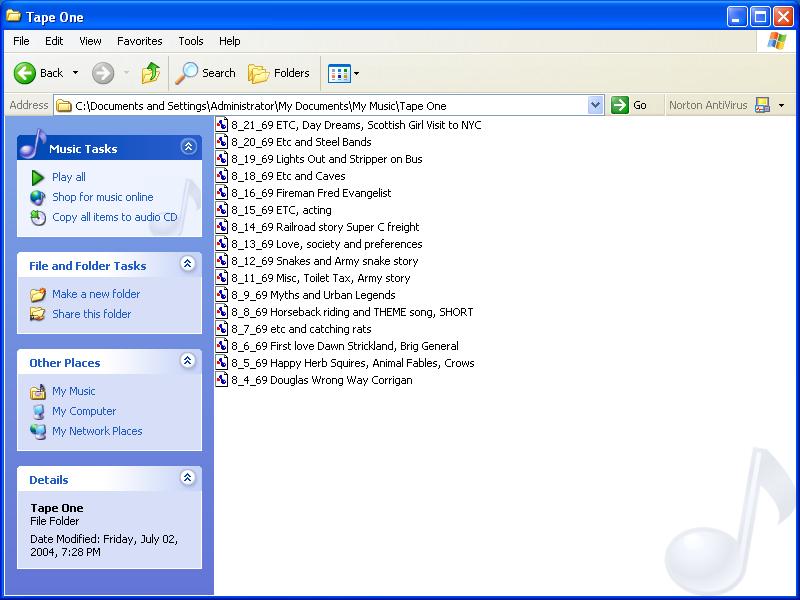The height and width of the screenshot is (600, 800).
Task: Collapse the File and Folder Tasks panel
Action: (x=188, y=264)
